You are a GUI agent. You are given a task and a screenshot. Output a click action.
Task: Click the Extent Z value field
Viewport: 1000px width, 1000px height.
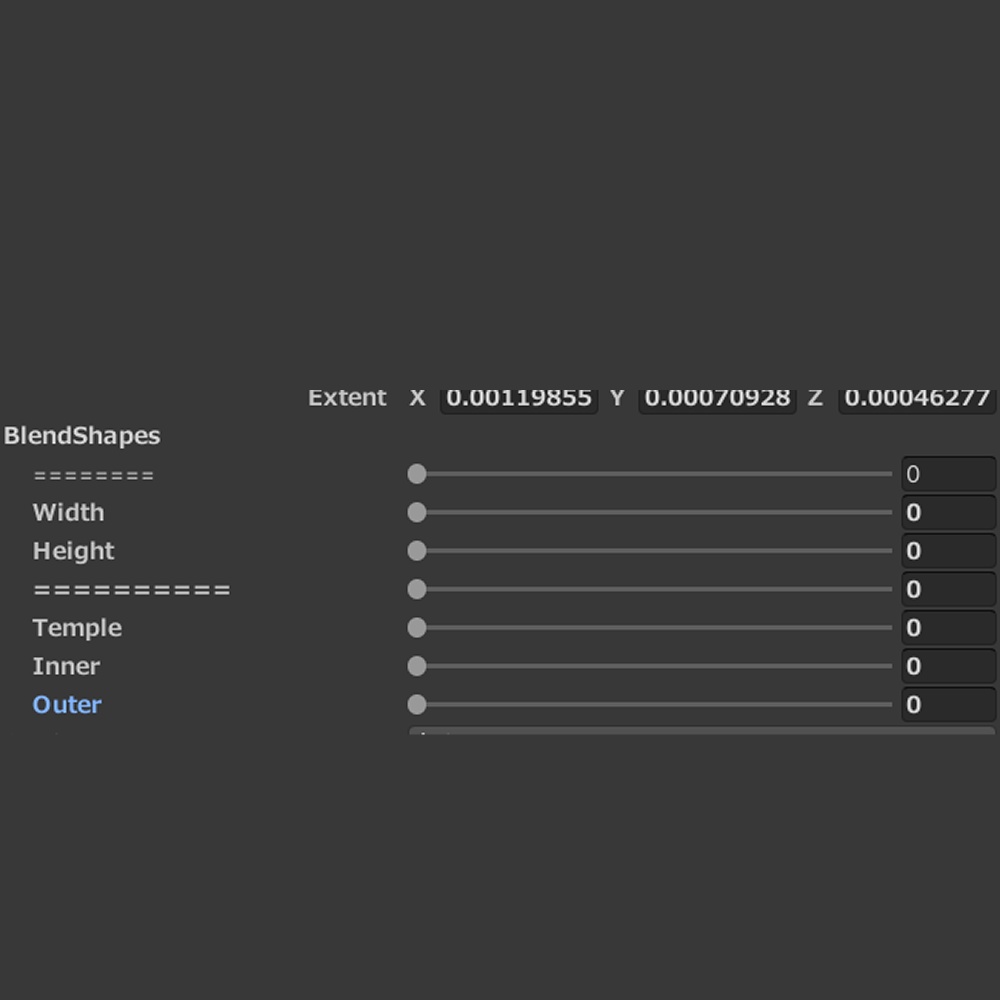(916, 399)
